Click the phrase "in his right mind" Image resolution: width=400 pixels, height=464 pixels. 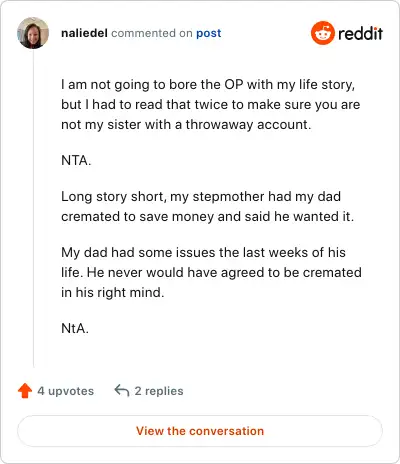click(x=113, y=292)
